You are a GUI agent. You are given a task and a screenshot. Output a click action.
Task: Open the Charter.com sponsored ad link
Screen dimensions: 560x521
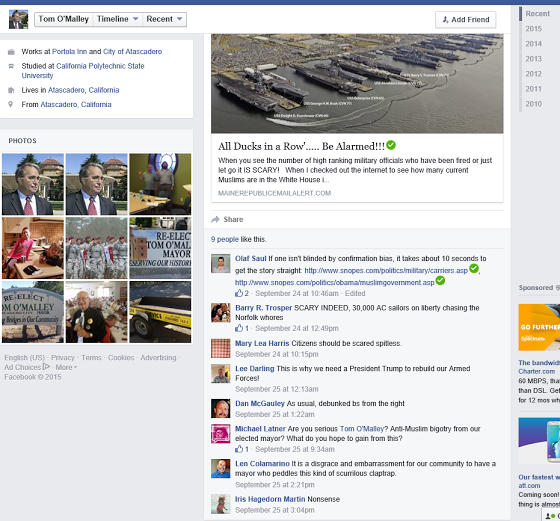(x=537, y=371)
